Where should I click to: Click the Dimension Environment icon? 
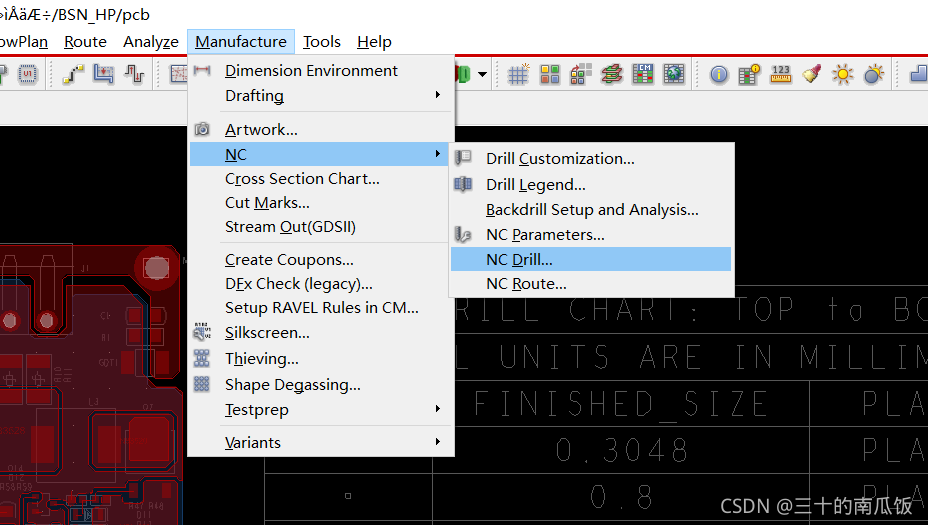point(202,70)
